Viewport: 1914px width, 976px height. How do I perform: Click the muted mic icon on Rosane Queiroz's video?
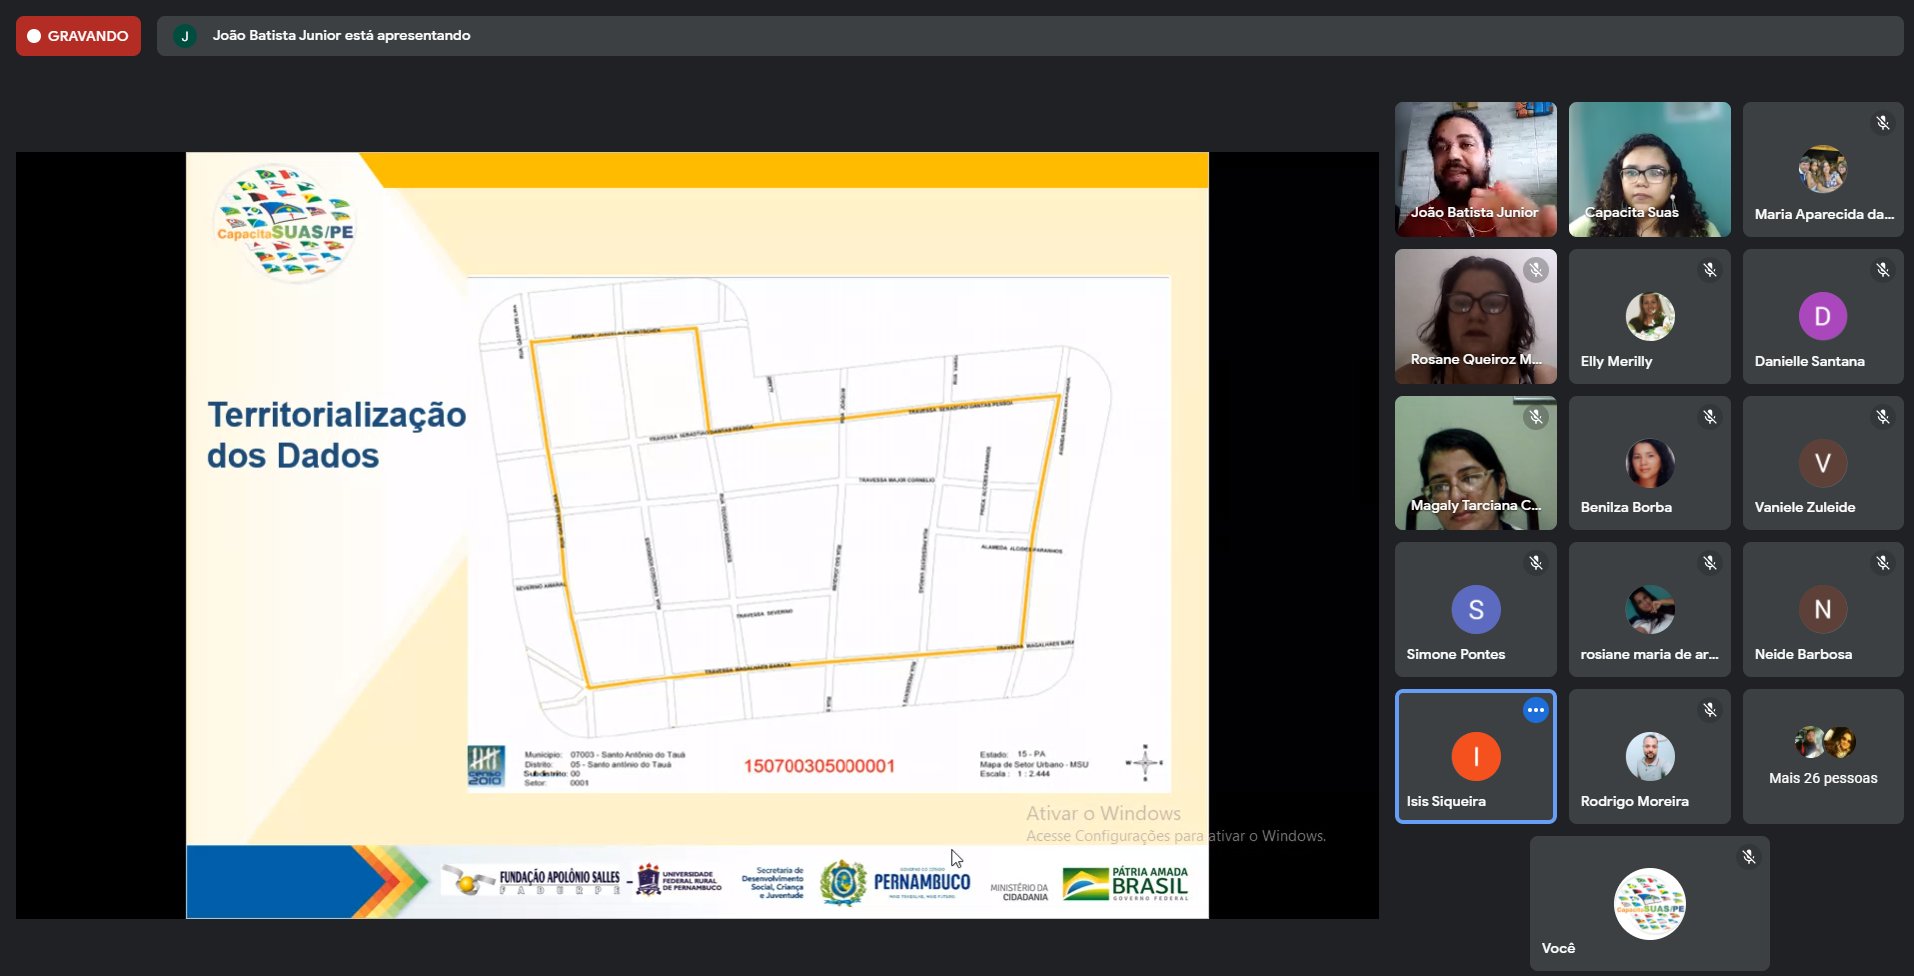point(1535,270)
